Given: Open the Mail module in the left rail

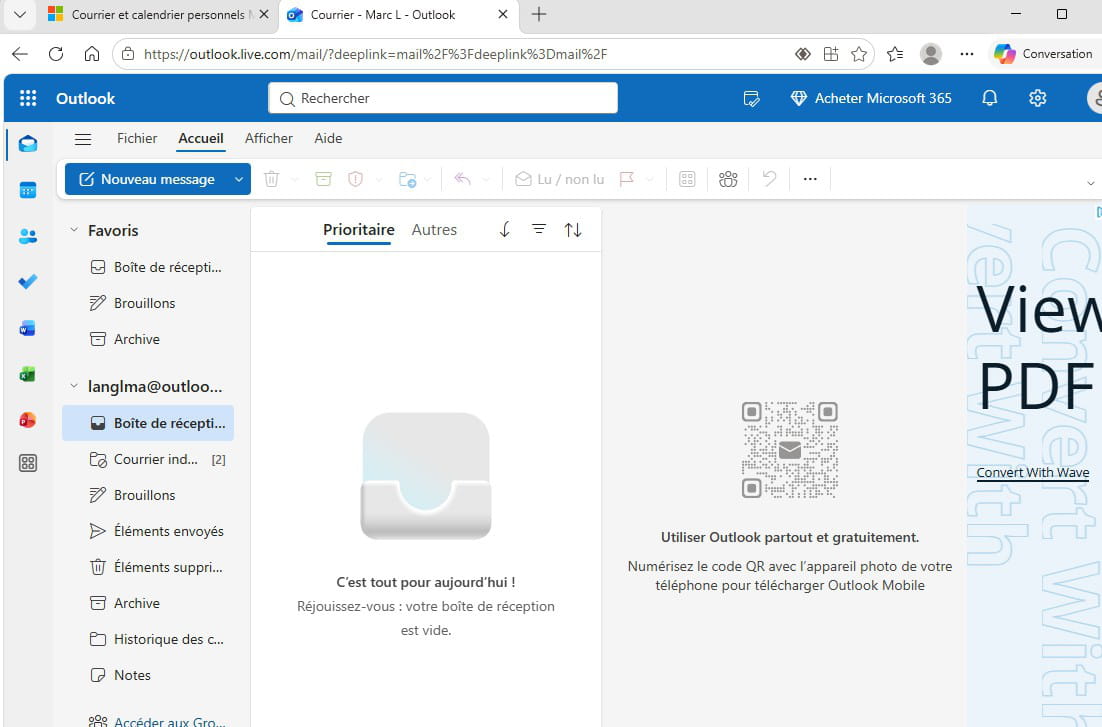Looking at the screenshot, I should coord(28,144).
